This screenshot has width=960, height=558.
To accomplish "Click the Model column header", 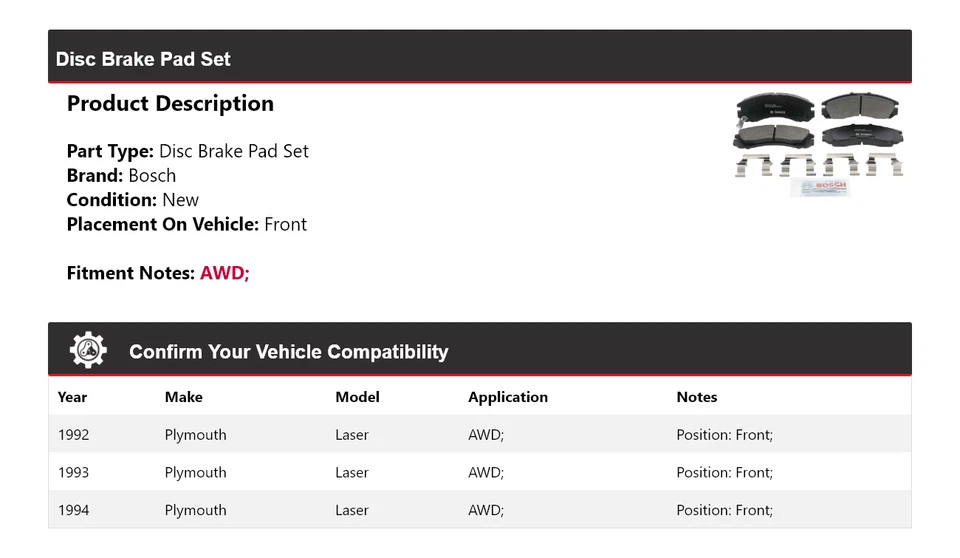I will pos(357,397).
